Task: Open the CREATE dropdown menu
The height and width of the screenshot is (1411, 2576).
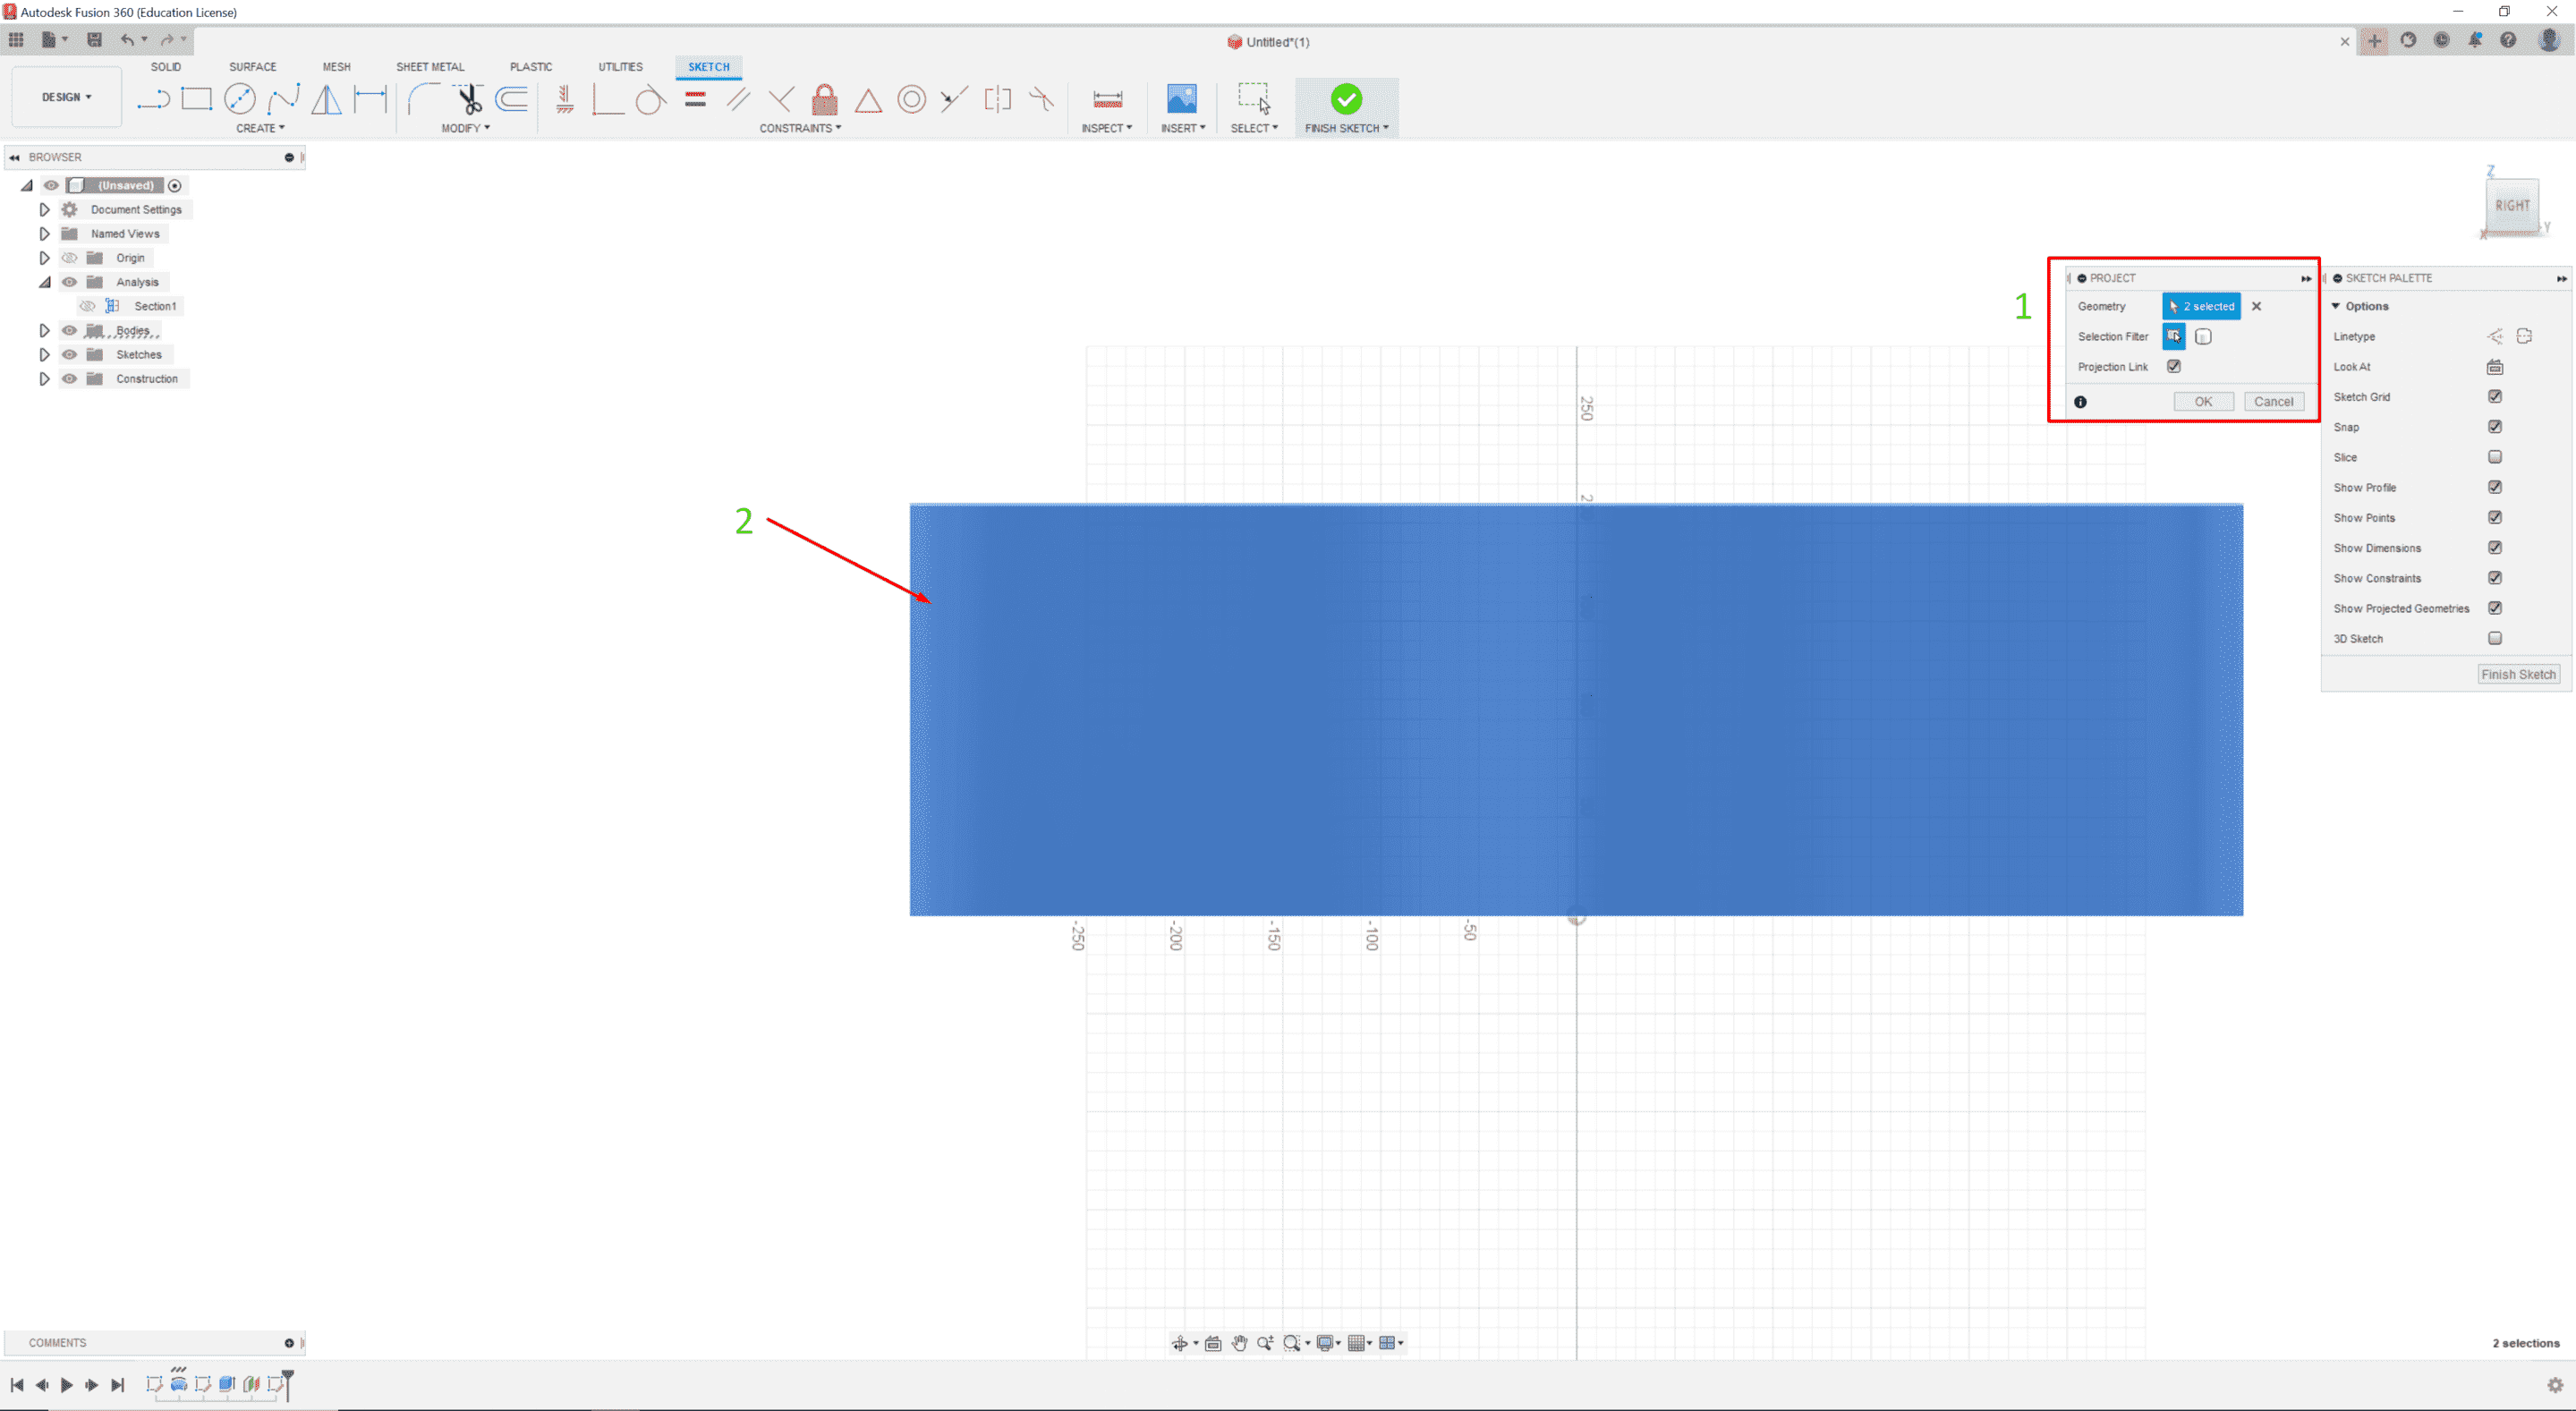Action: 260,128
